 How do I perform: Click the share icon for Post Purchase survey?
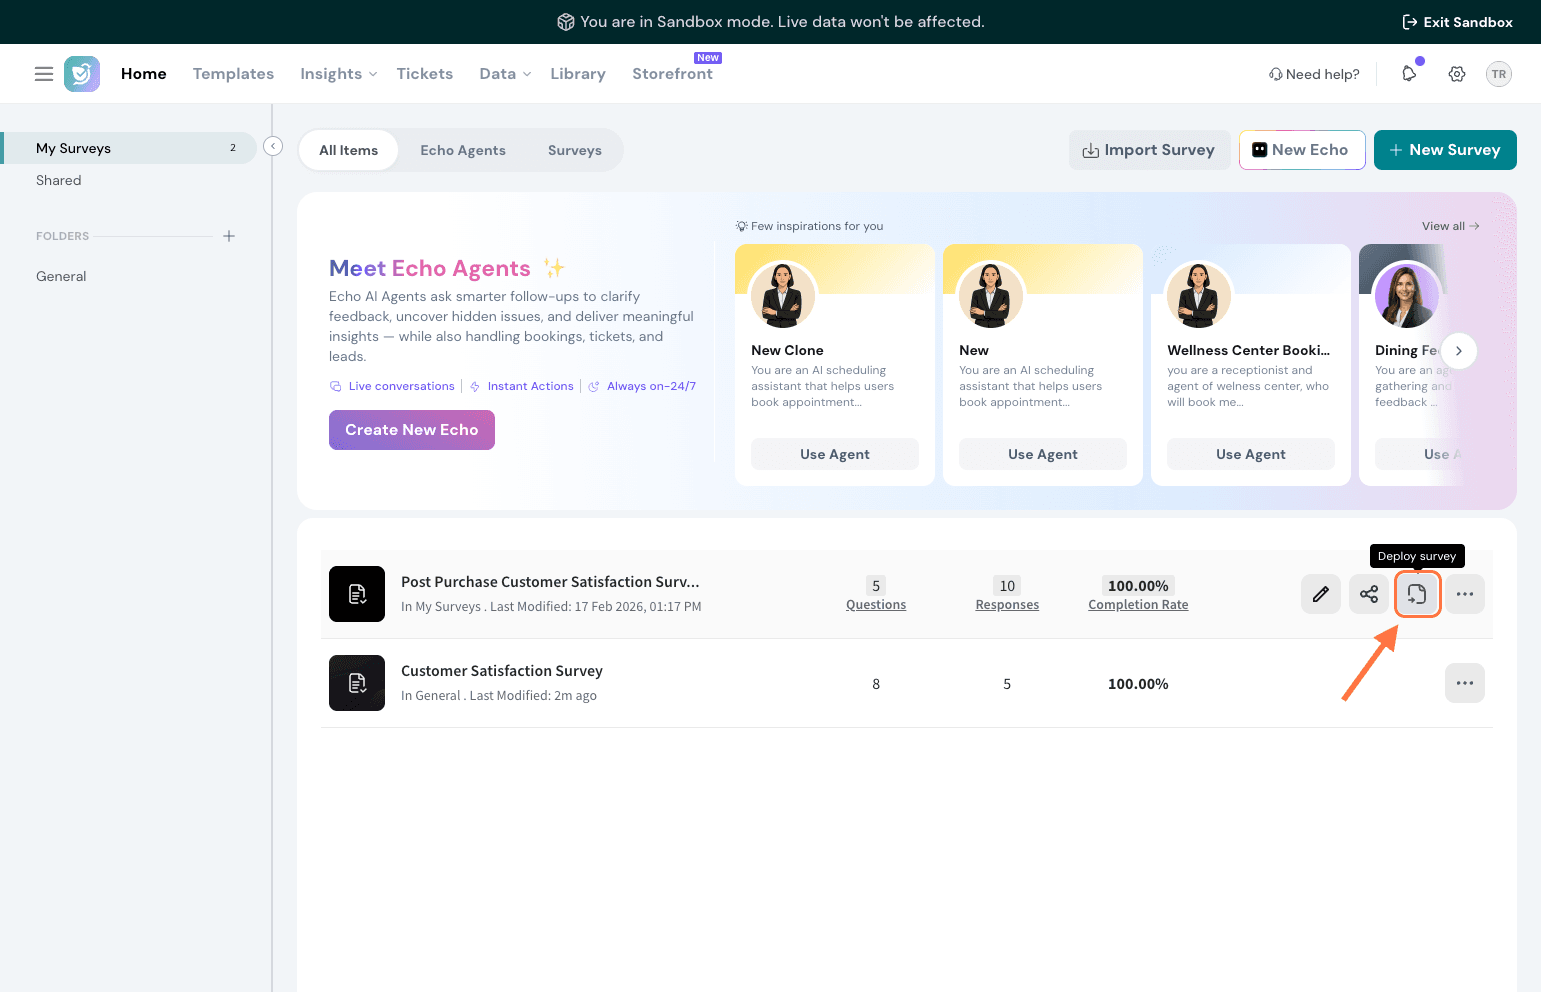[x=1368, y=594]
